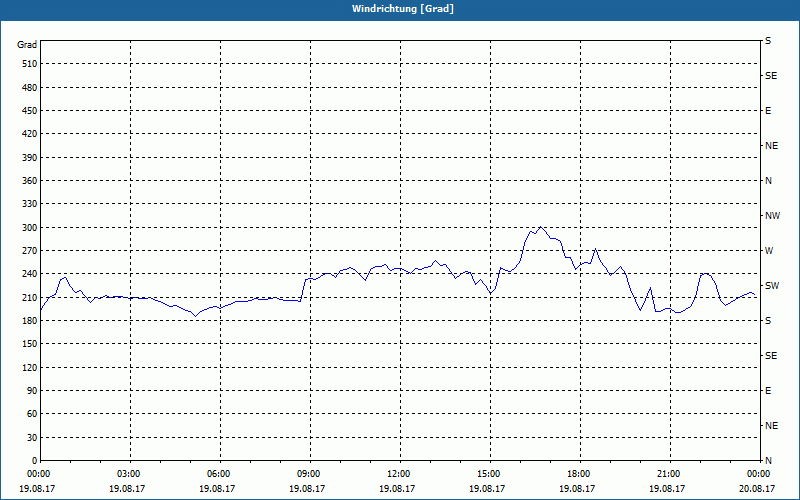This screenshot has height=500, width=800.
Task: Select the 09:00 time axis label
Action: coord(310,474)
